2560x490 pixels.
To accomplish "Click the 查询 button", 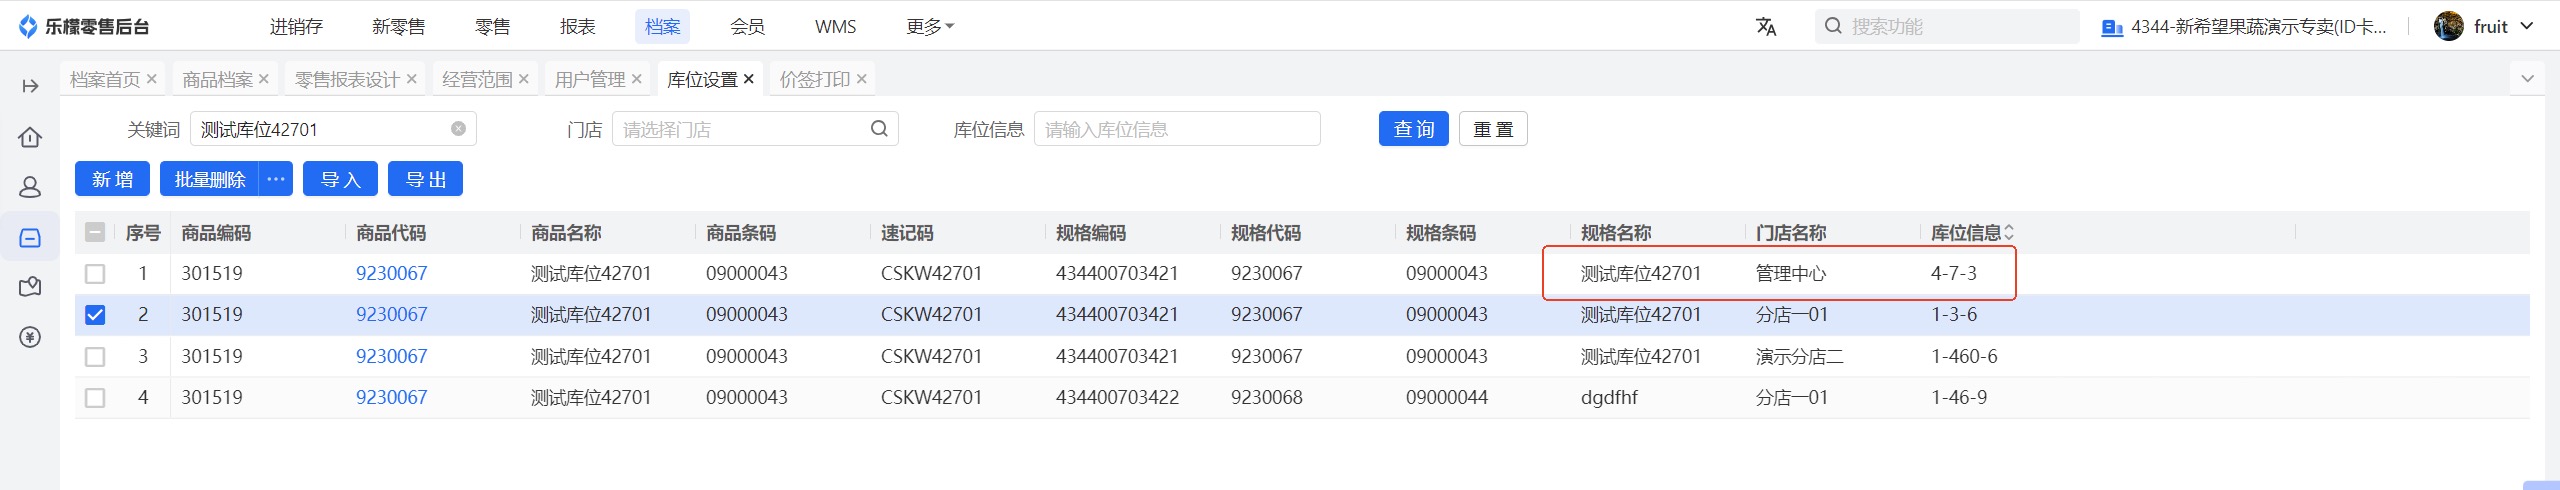I will tap(1413, 129).
